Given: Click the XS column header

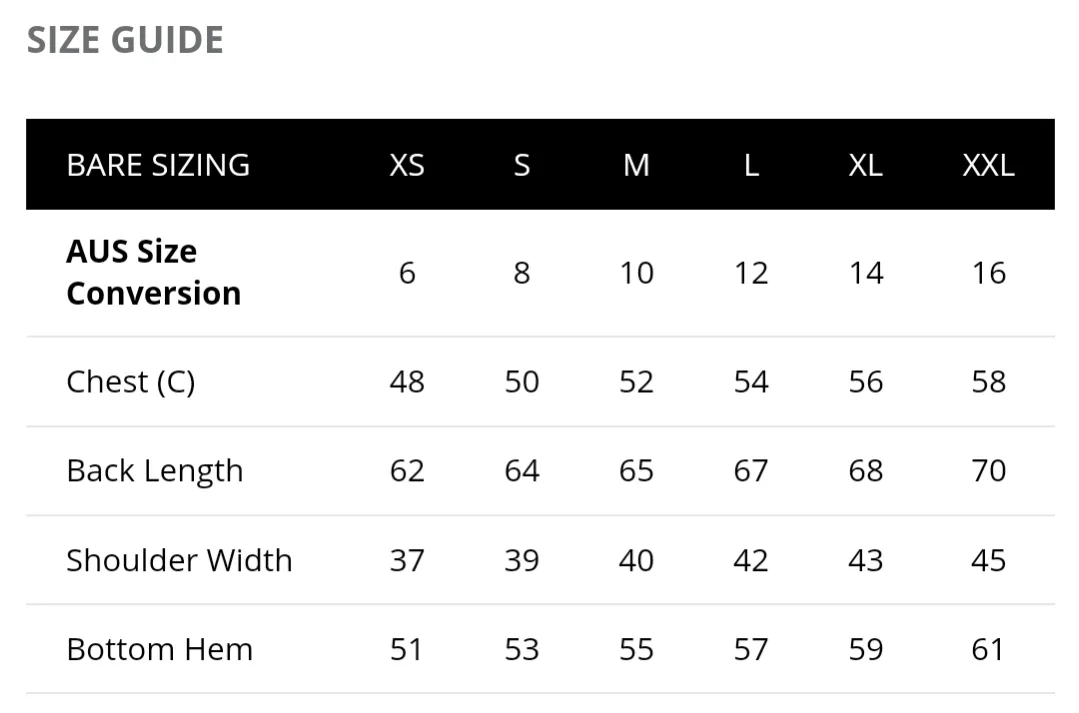Looking at the screenshot, I should [x=407, y=165].
